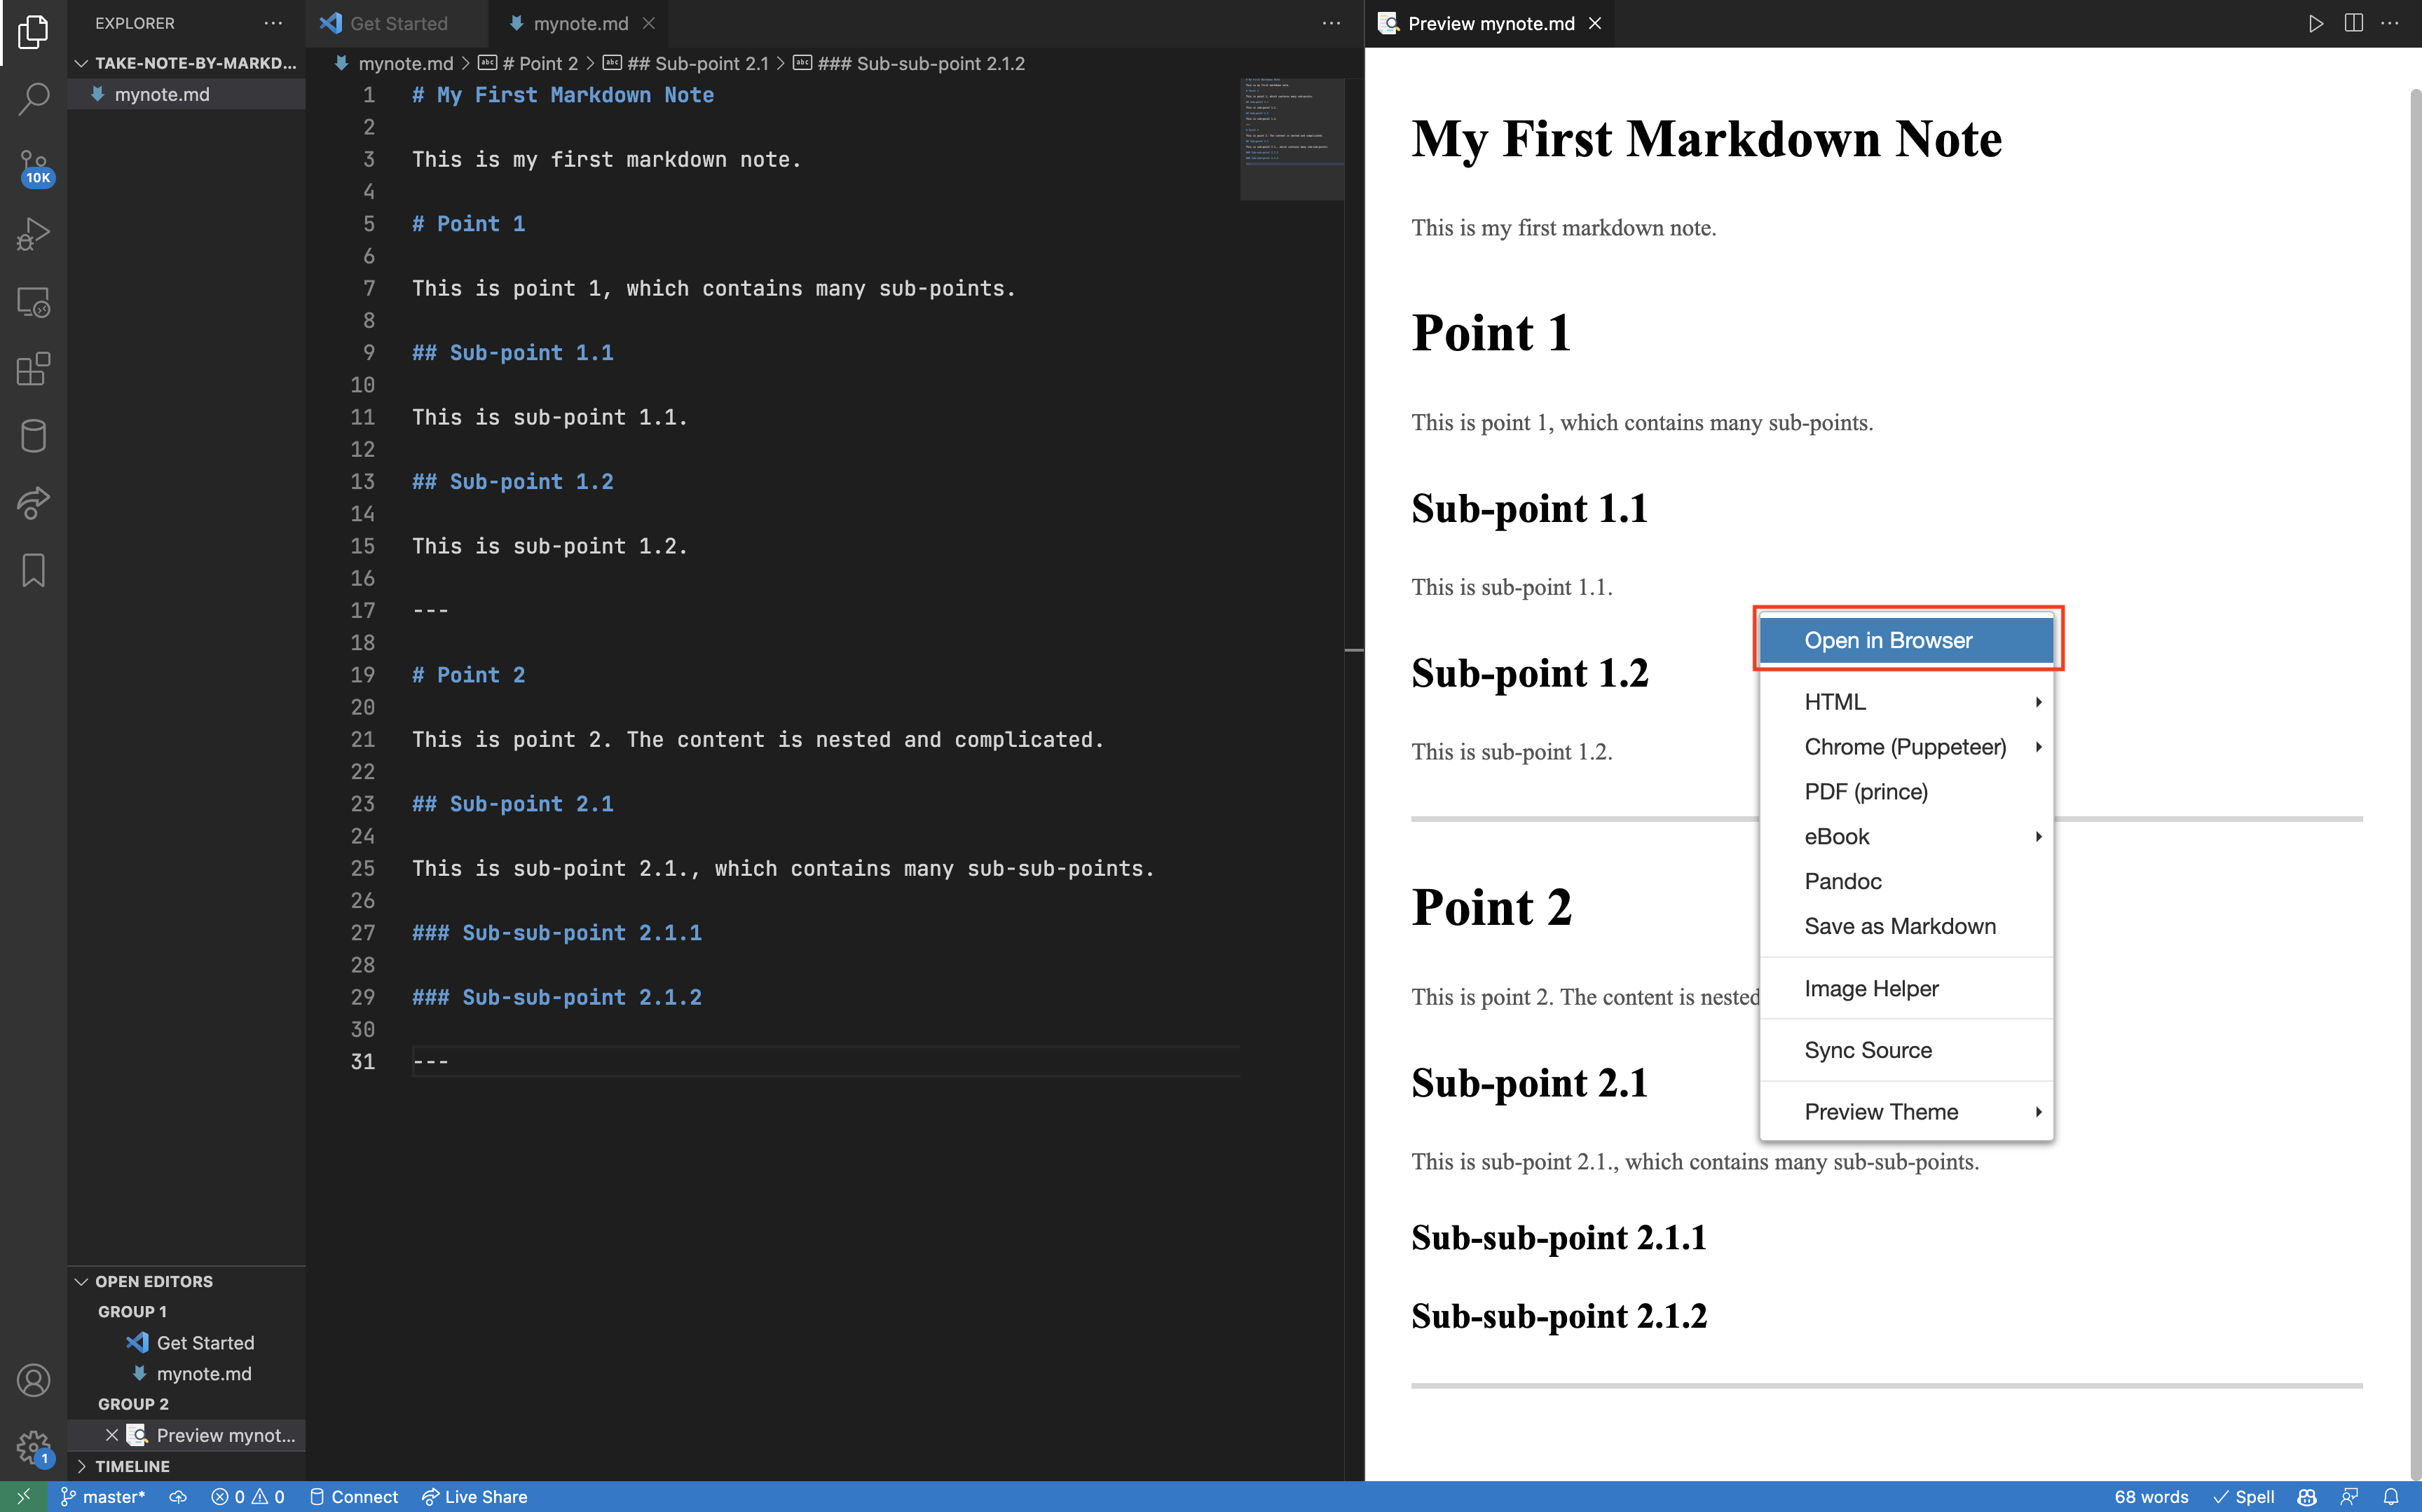Click the feedback icon in status bar
Viewport: 2422px width, 1512px height.
[x=2349, y=1497]
